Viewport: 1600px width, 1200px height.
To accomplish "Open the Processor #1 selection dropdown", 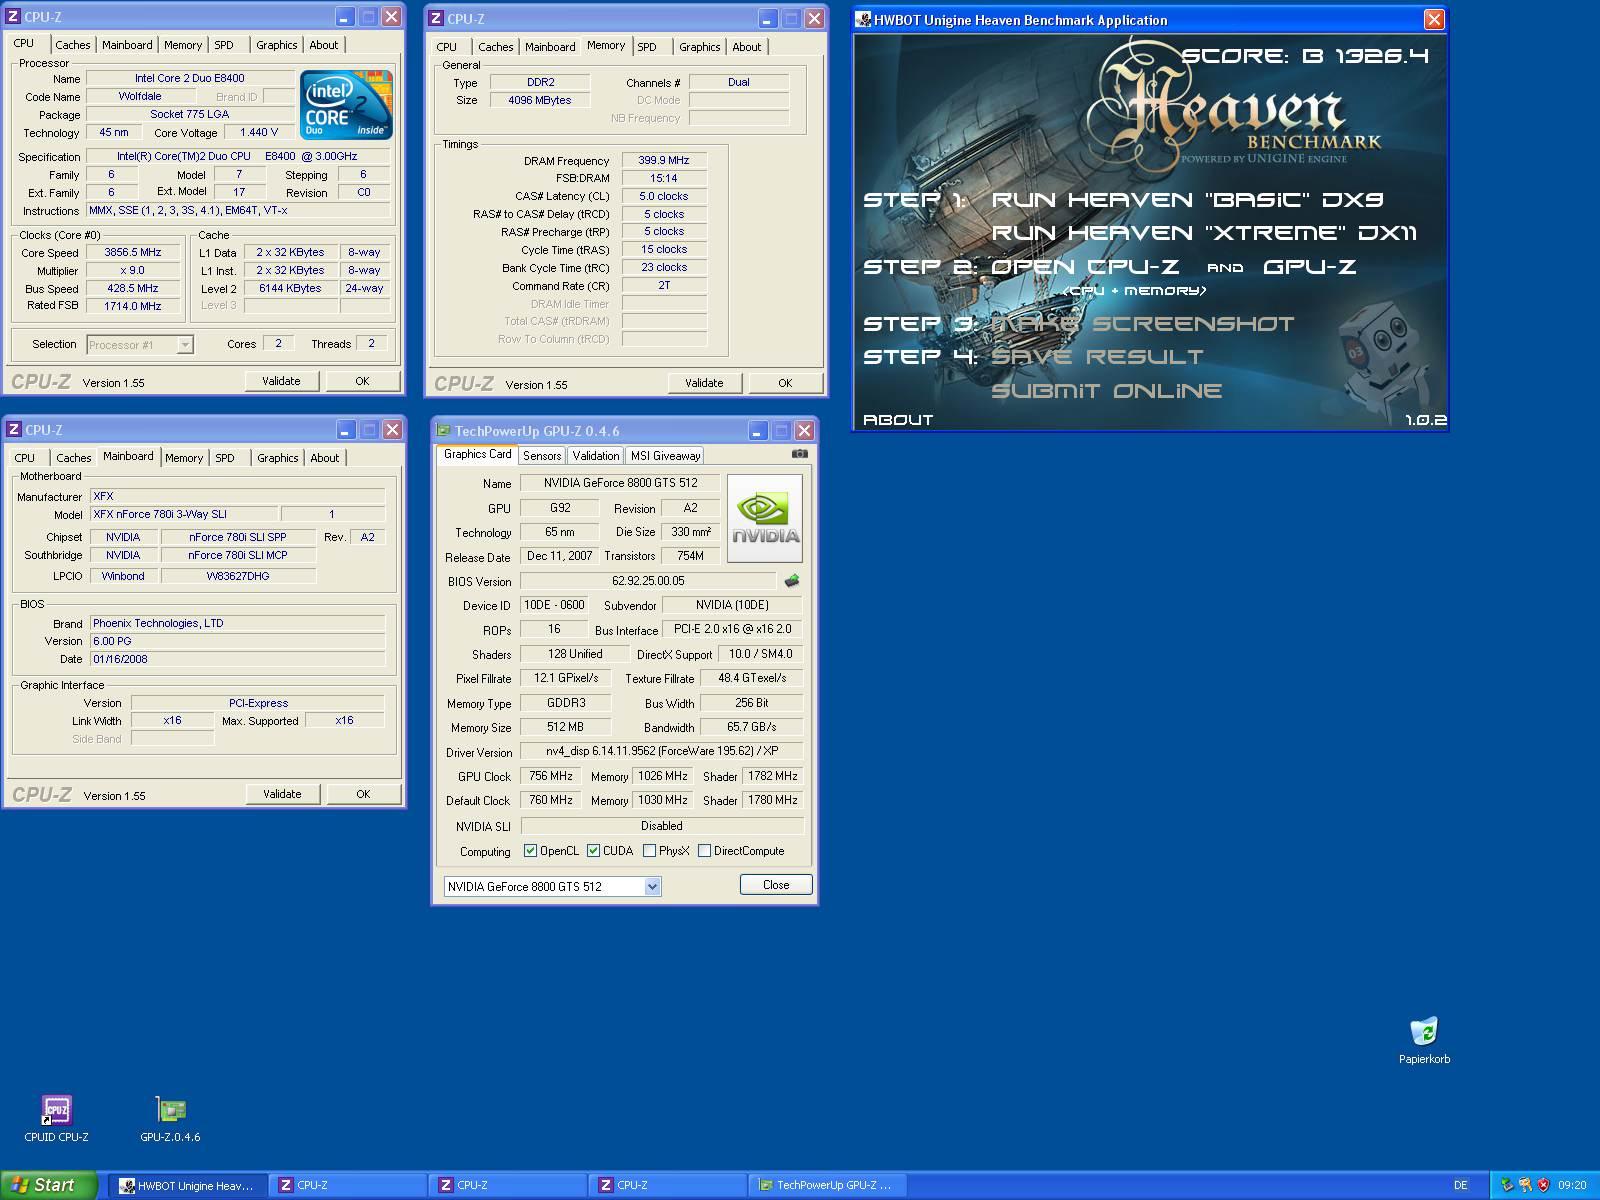I will click(x=185, y=345).
